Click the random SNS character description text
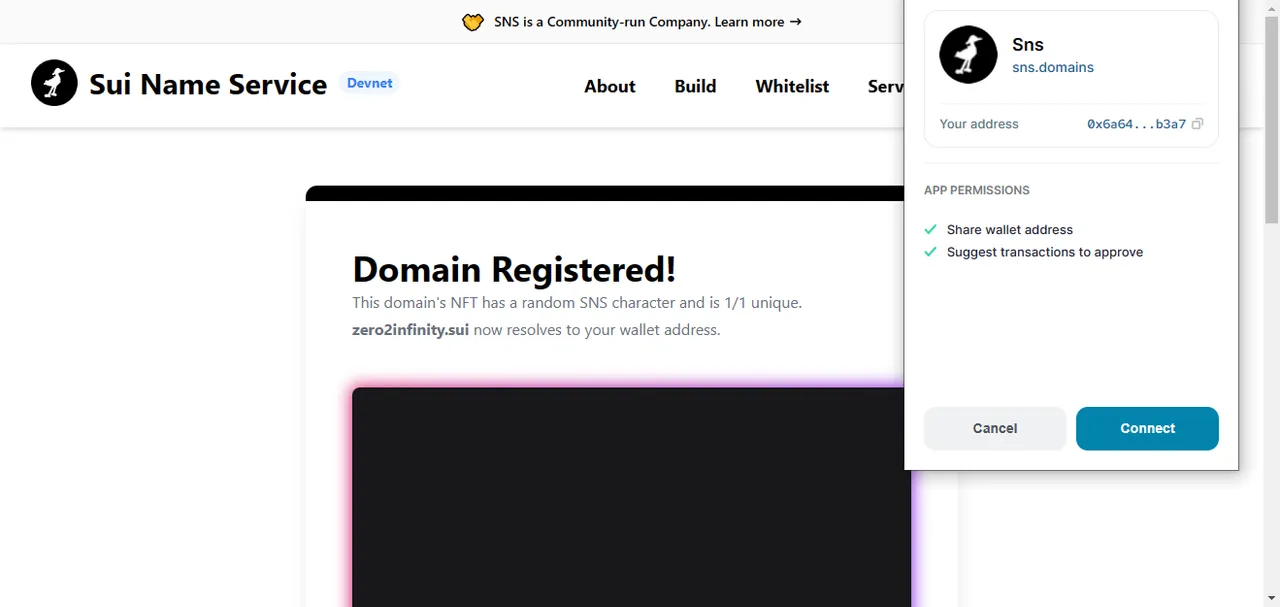This screenshot has height=607, width=1280. point(577,302)
